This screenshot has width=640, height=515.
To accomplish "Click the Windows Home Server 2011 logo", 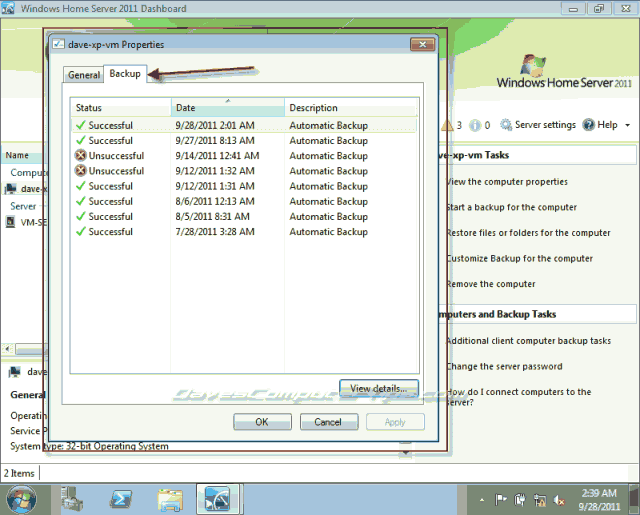I will pos(564,72).
